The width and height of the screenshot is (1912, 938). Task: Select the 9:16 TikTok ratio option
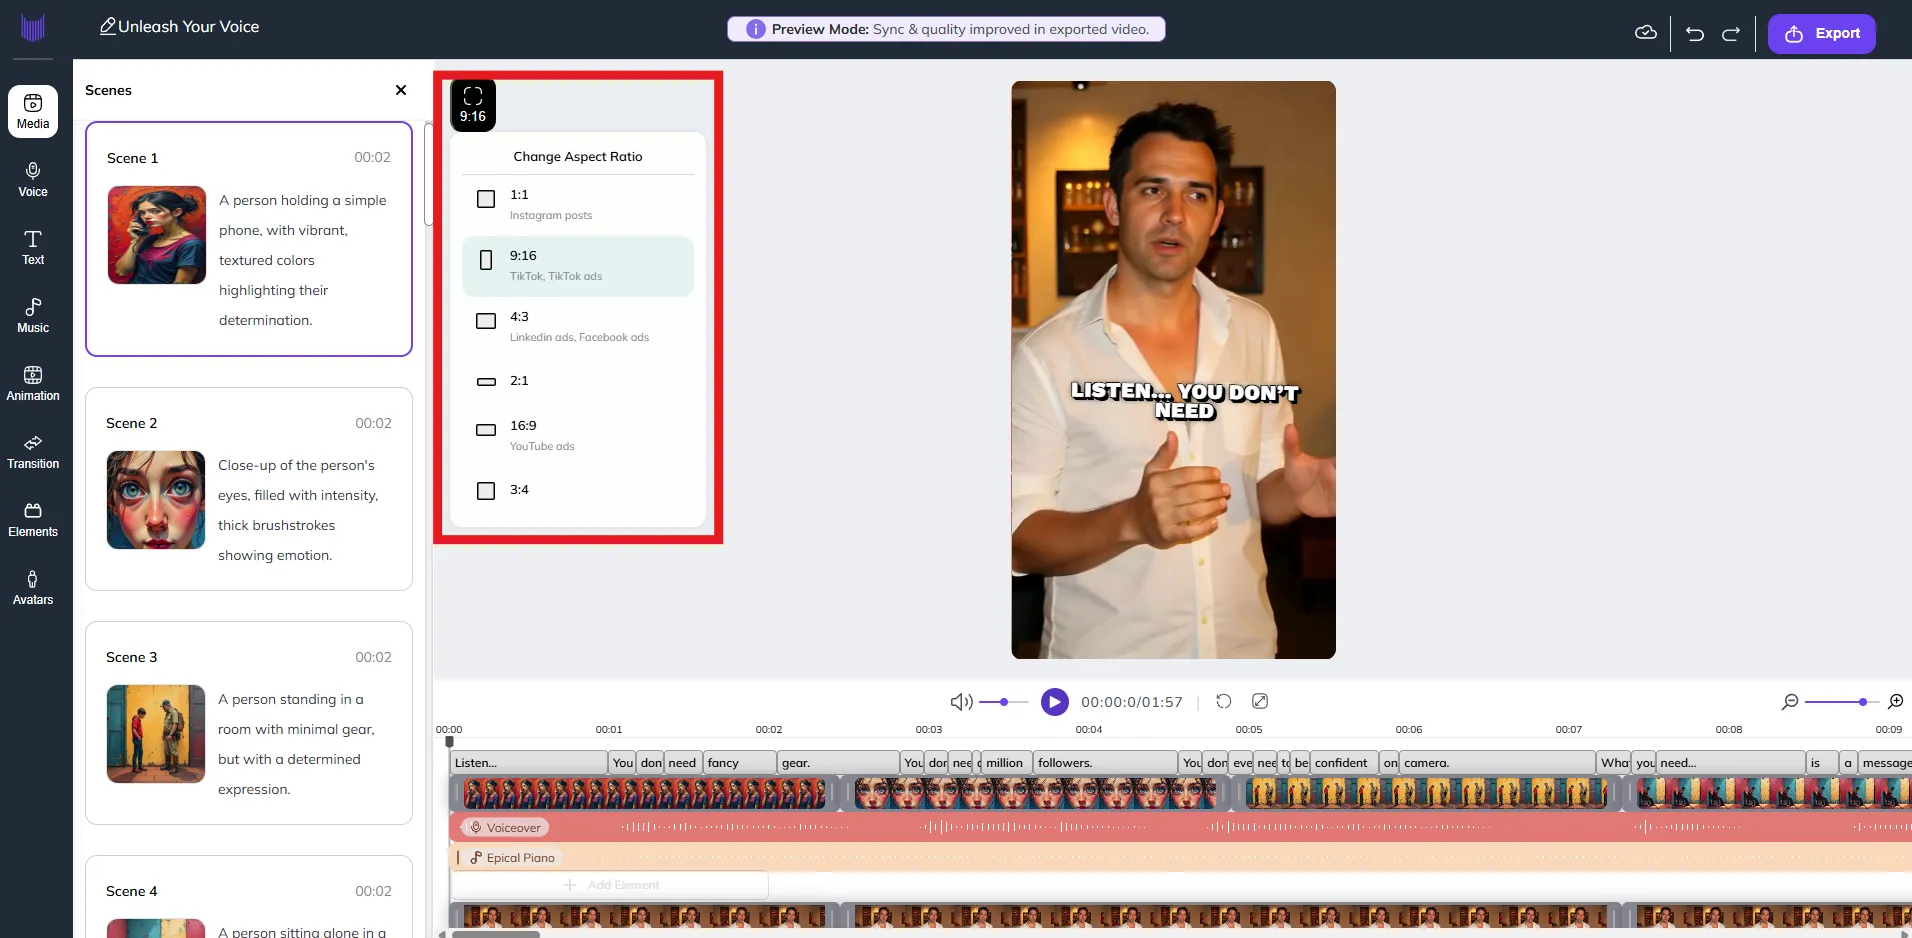click(578, 266)
